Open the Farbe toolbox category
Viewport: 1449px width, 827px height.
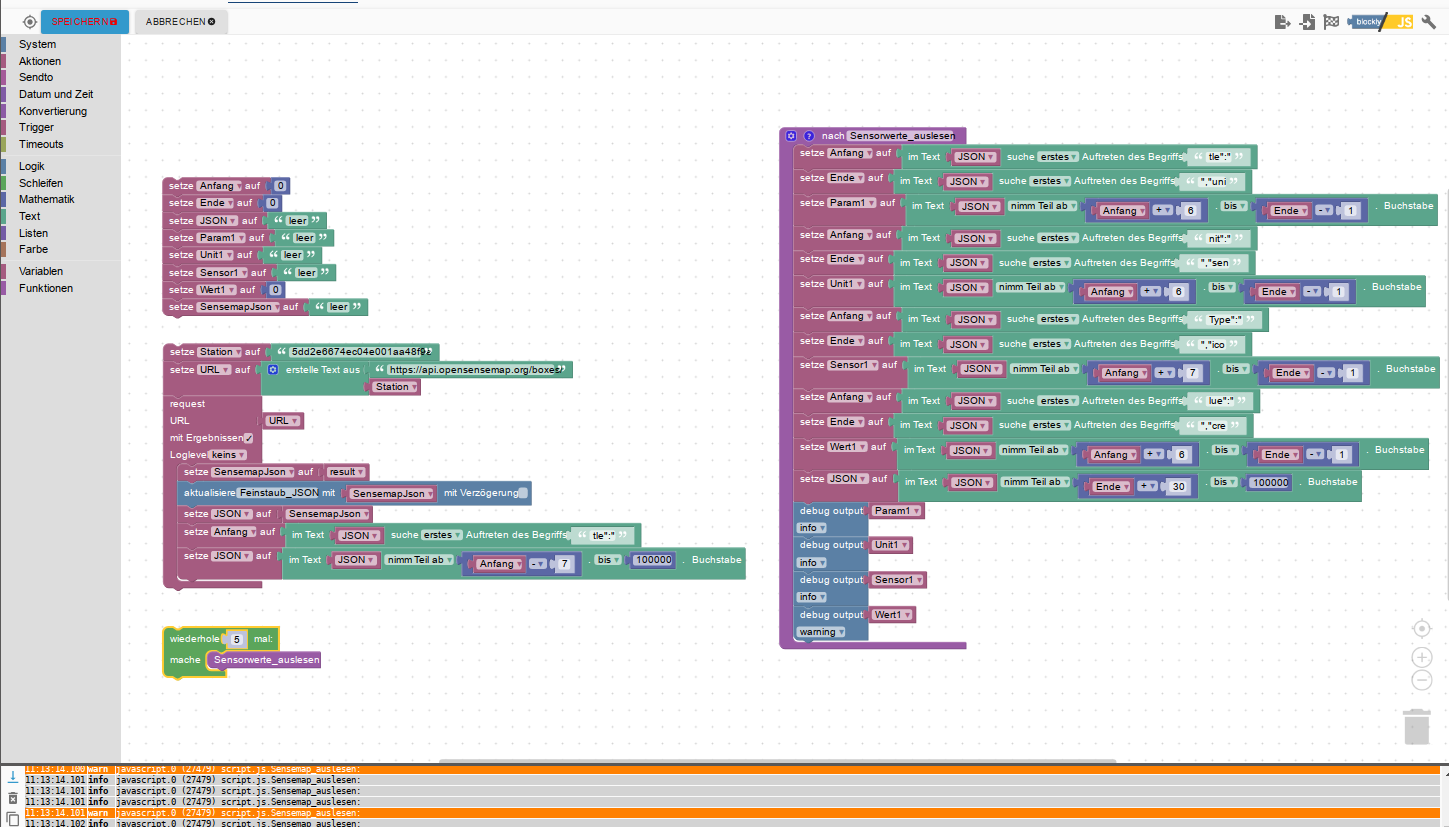33,249
